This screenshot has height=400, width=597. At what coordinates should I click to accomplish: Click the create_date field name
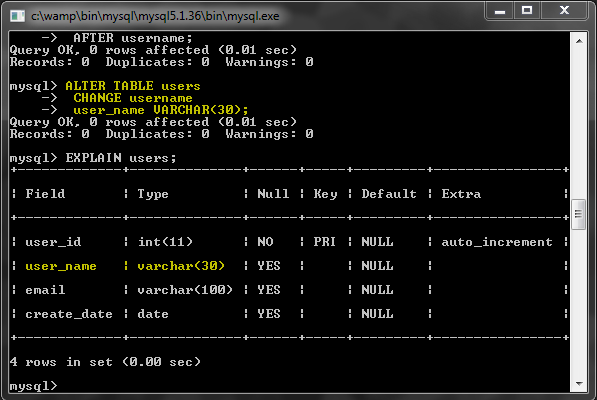(69, 314)
